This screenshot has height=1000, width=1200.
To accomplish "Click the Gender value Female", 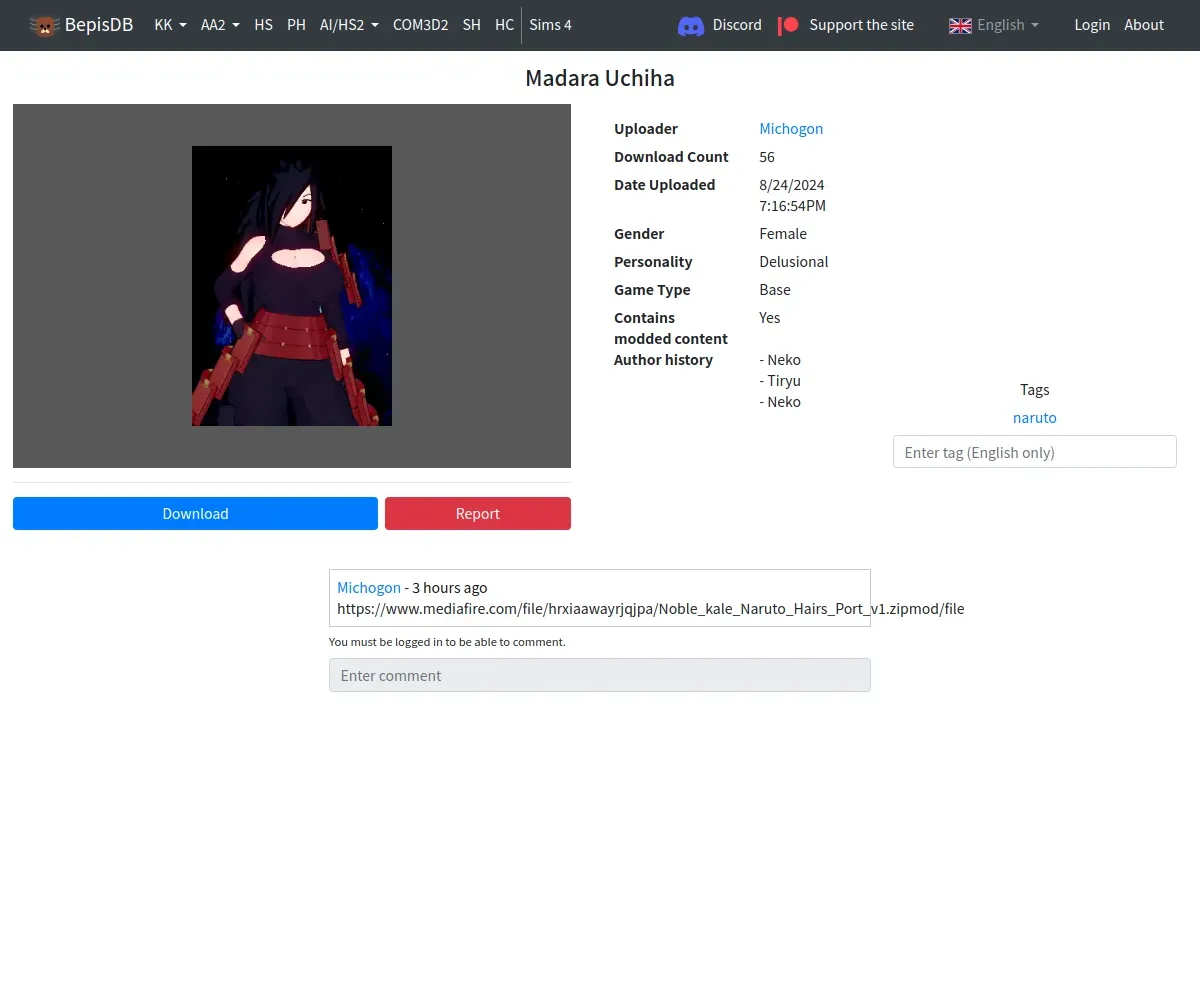I will pyautogui.click(x=783, y=234).
